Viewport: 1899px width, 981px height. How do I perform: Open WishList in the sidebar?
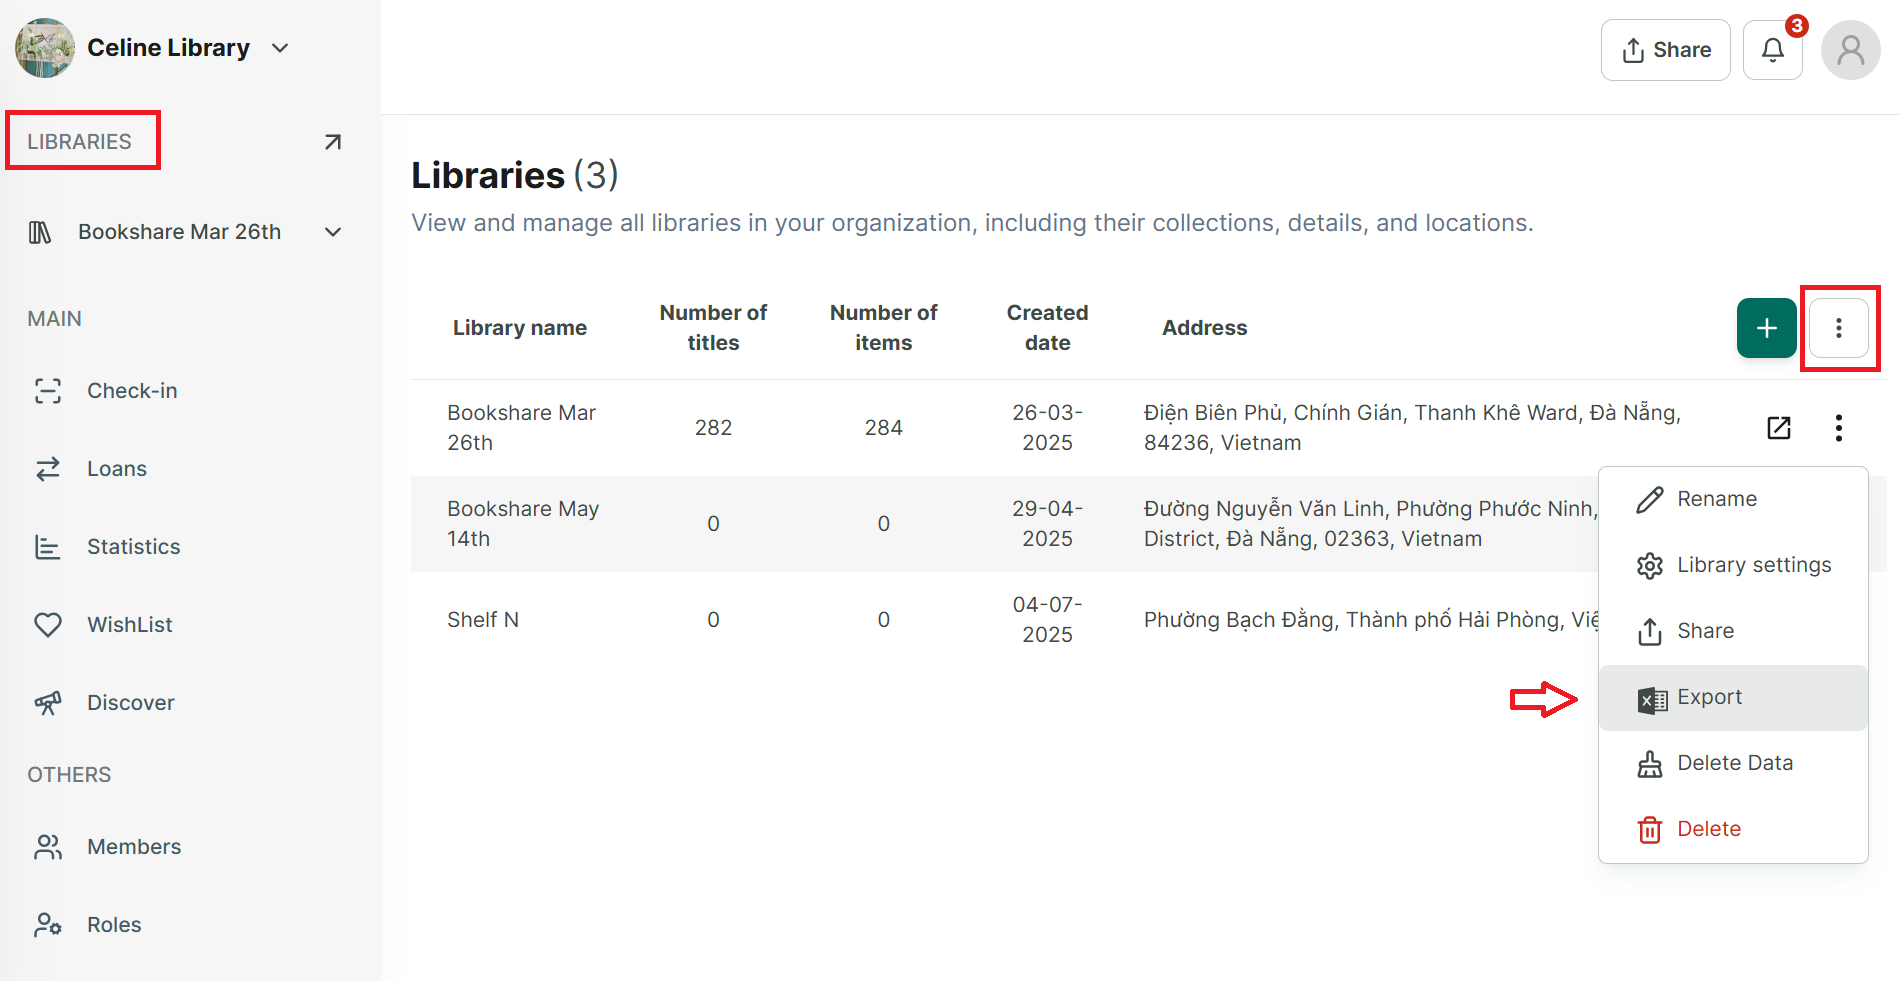click(x=130, y=625)
